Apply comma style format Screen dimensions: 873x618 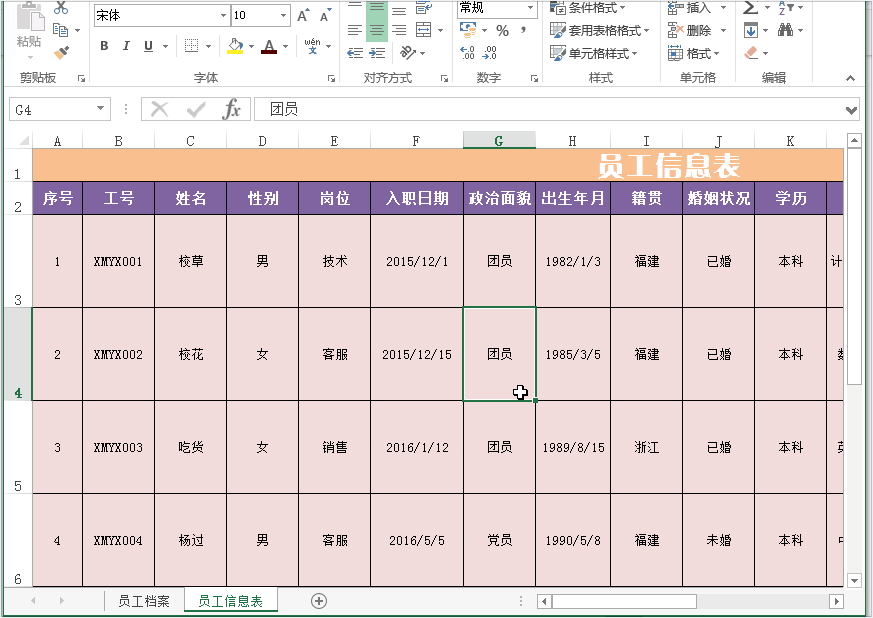point(523,30)
